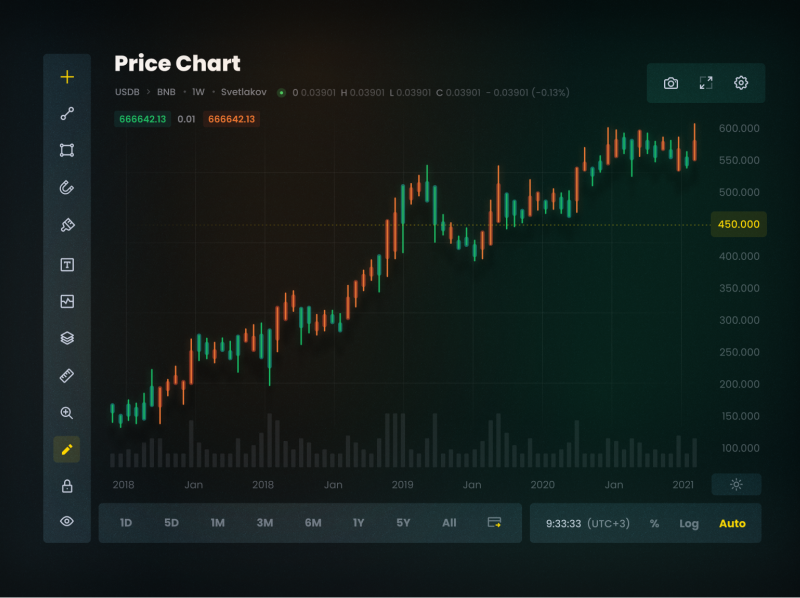Image resolution: width=800 pixels, height=598 pixels.
Task: Activate the zoom-in magnifier tool
Action: pos(66,412)
